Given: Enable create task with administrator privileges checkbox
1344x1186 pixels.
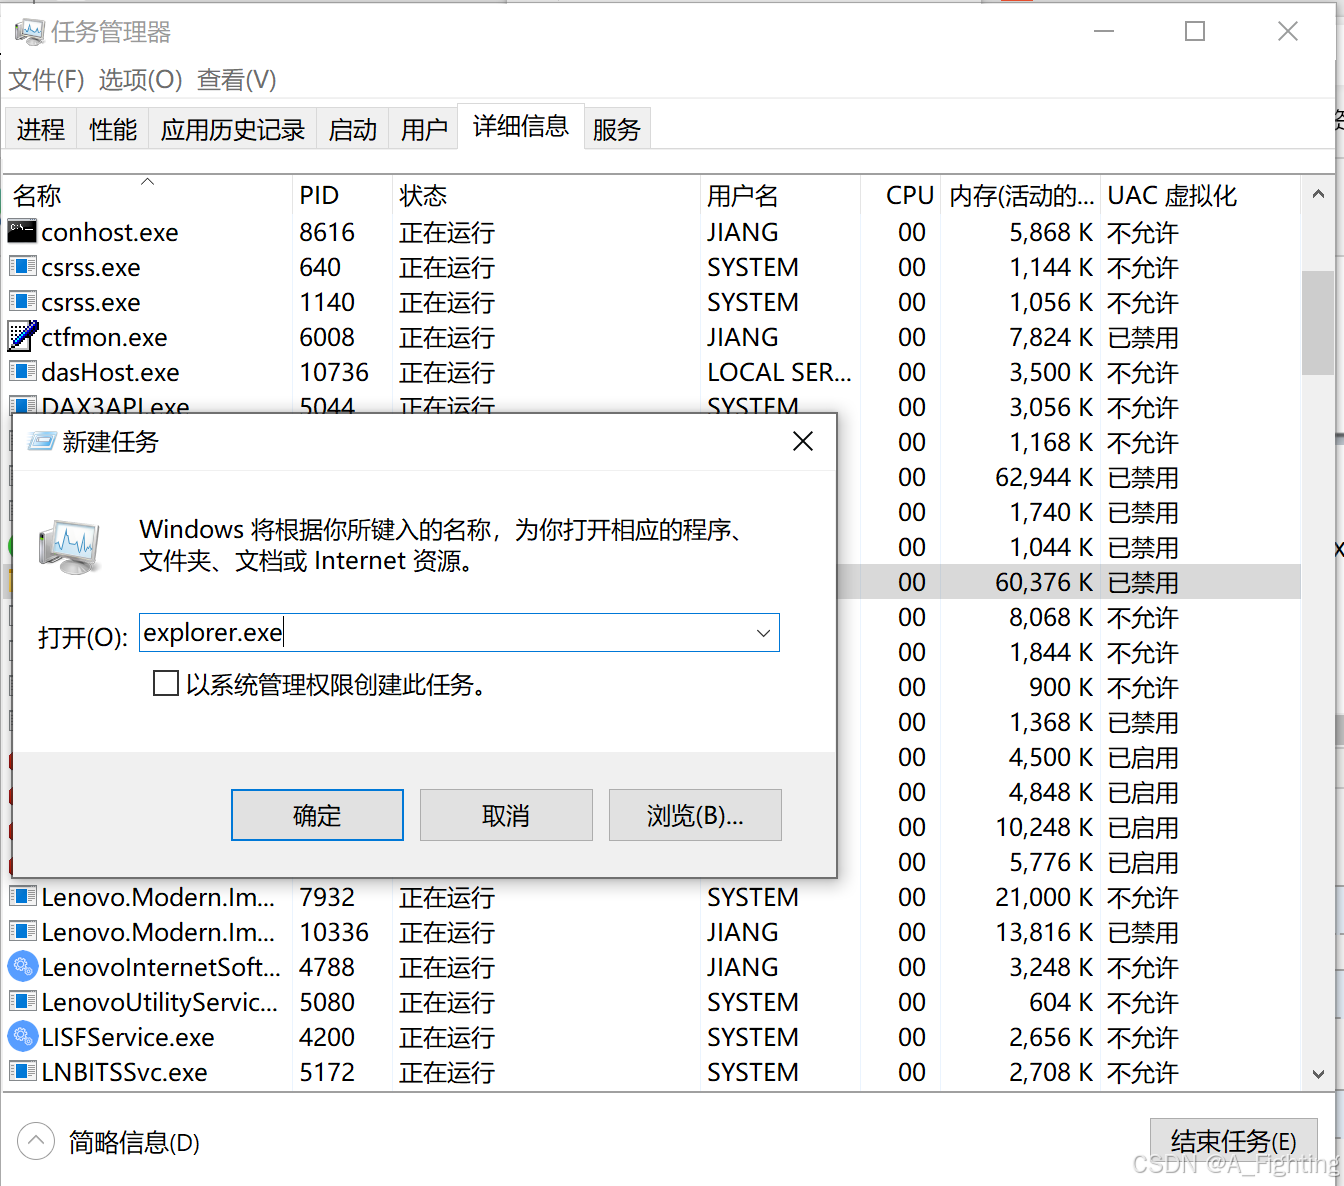Looking at the screenshot, I should [x=165, y=684].
